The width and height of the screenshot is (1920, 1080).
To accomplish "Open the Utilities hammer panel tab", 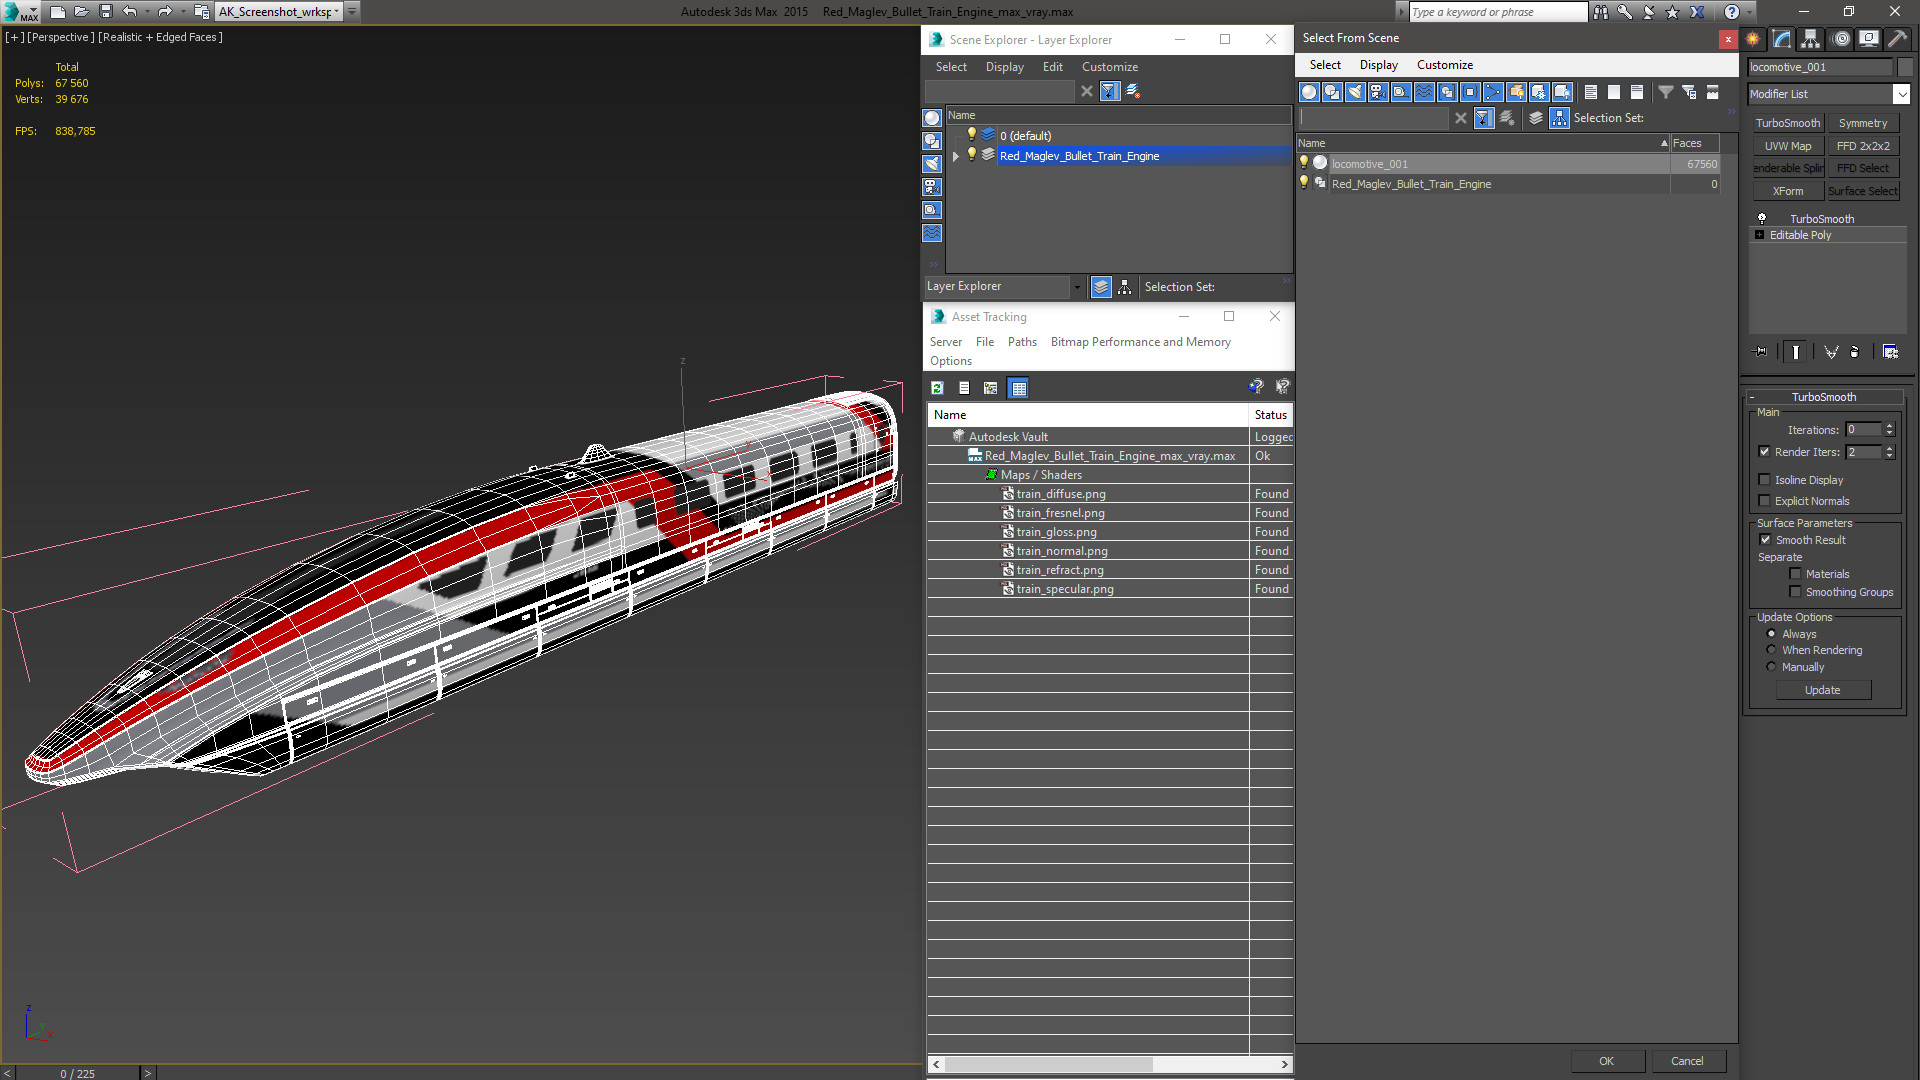I will [x=1897, y=39].
